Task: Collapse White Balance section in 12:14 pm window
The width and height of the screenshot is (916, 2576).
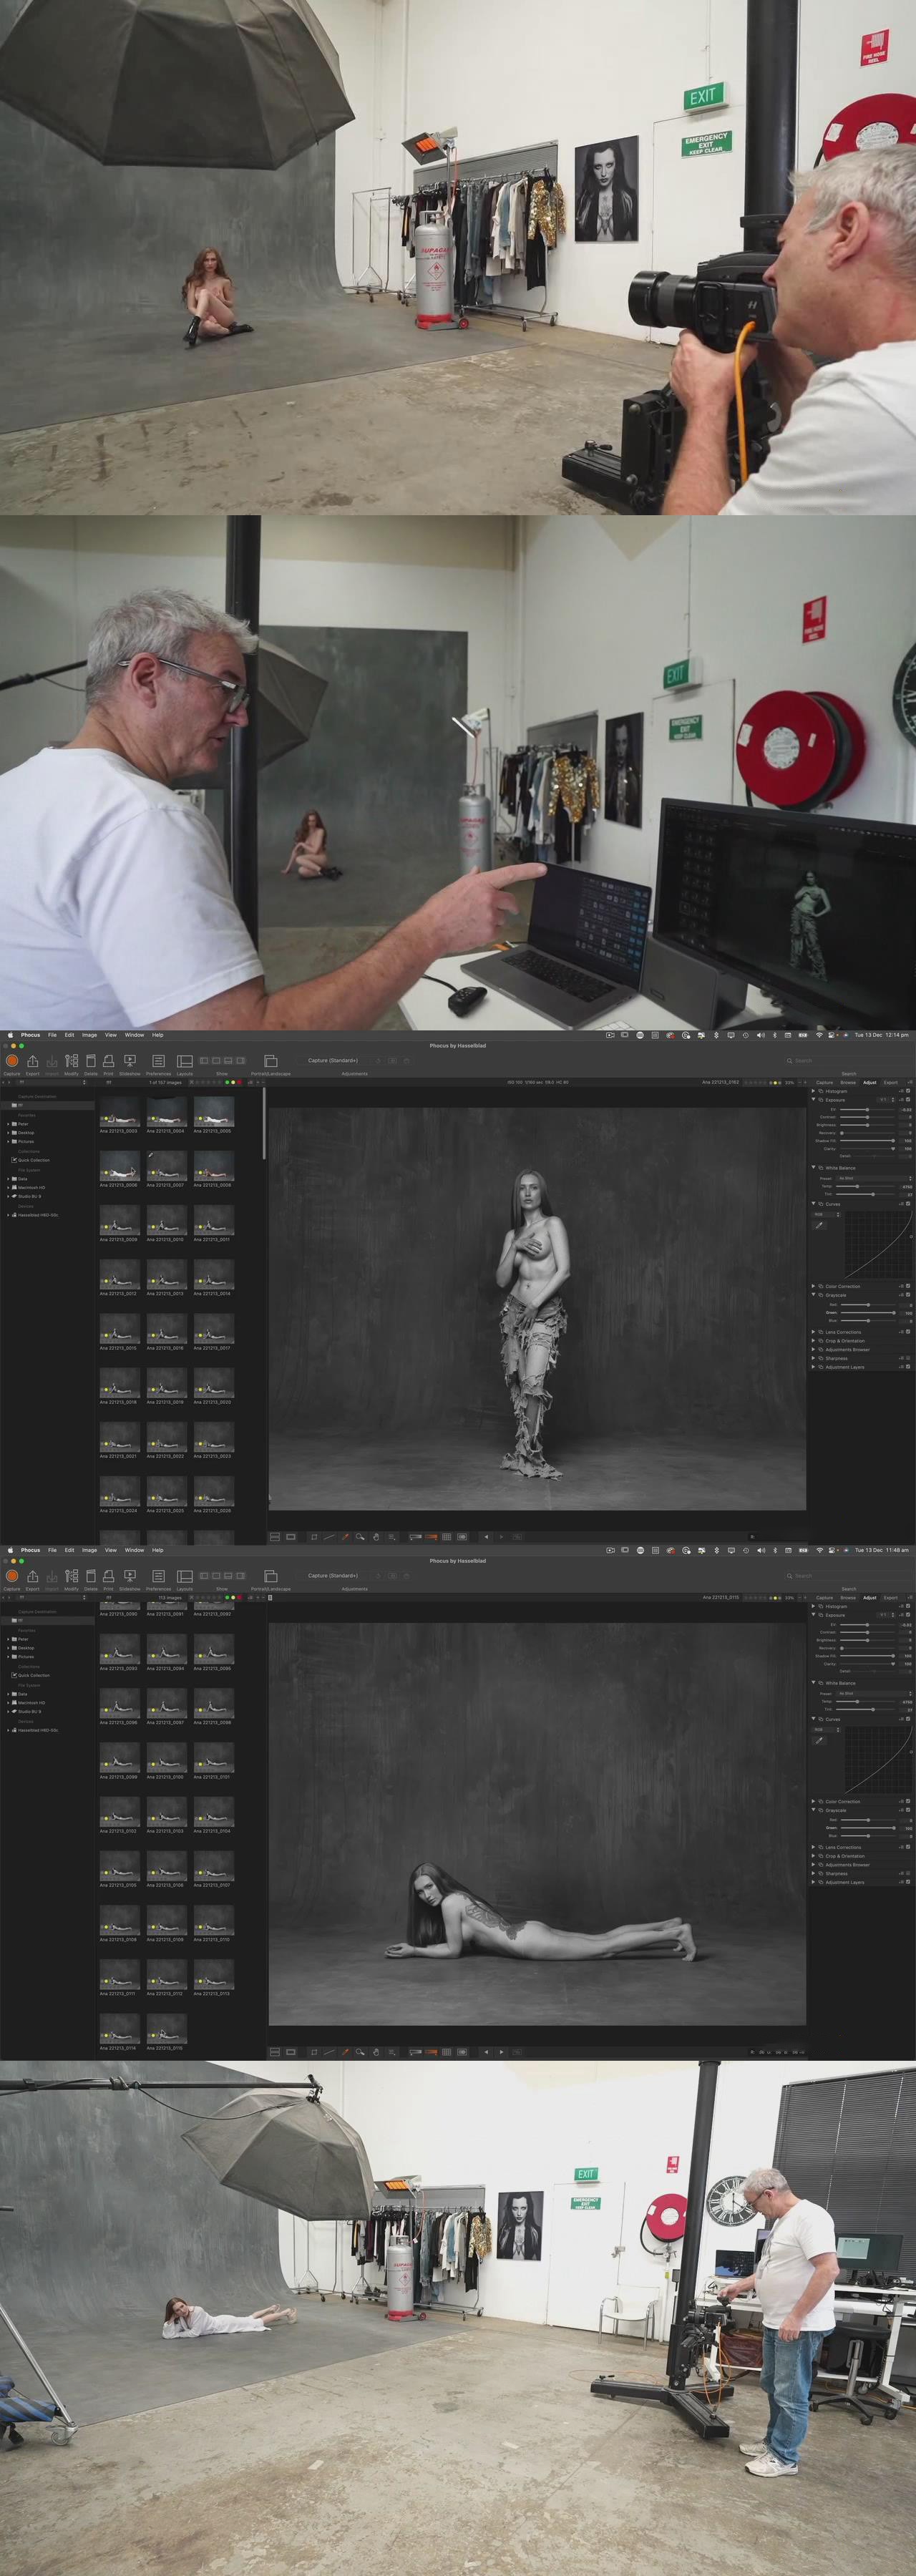Action: pos(813,1167)
